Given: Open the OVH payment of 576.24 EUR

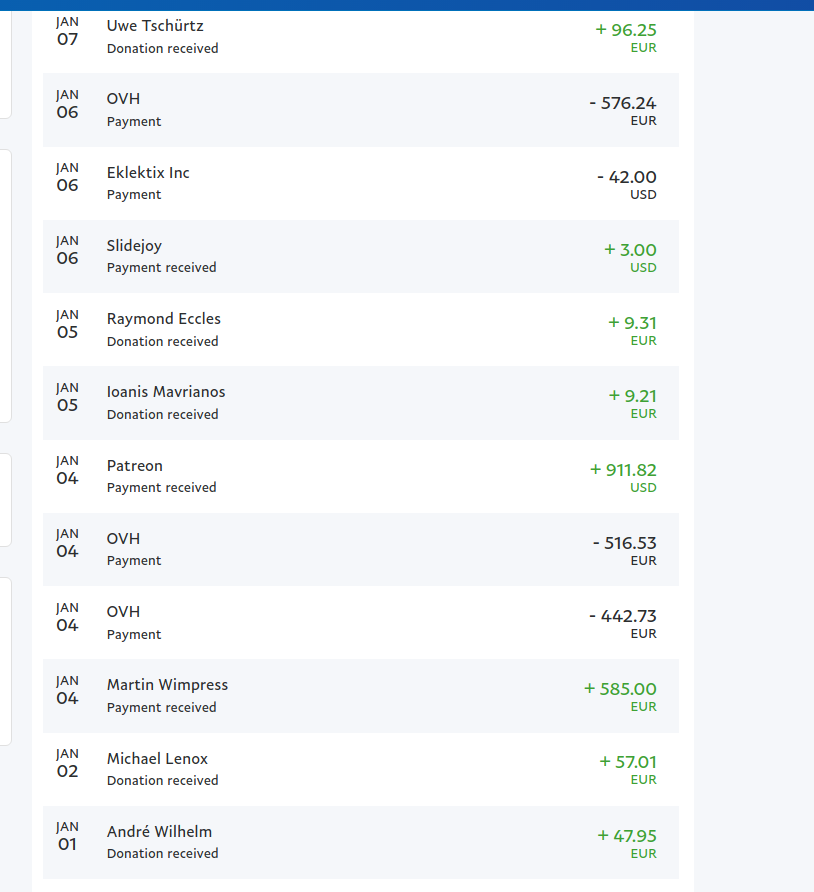Looking at the screenshot, I should [361, 110].
